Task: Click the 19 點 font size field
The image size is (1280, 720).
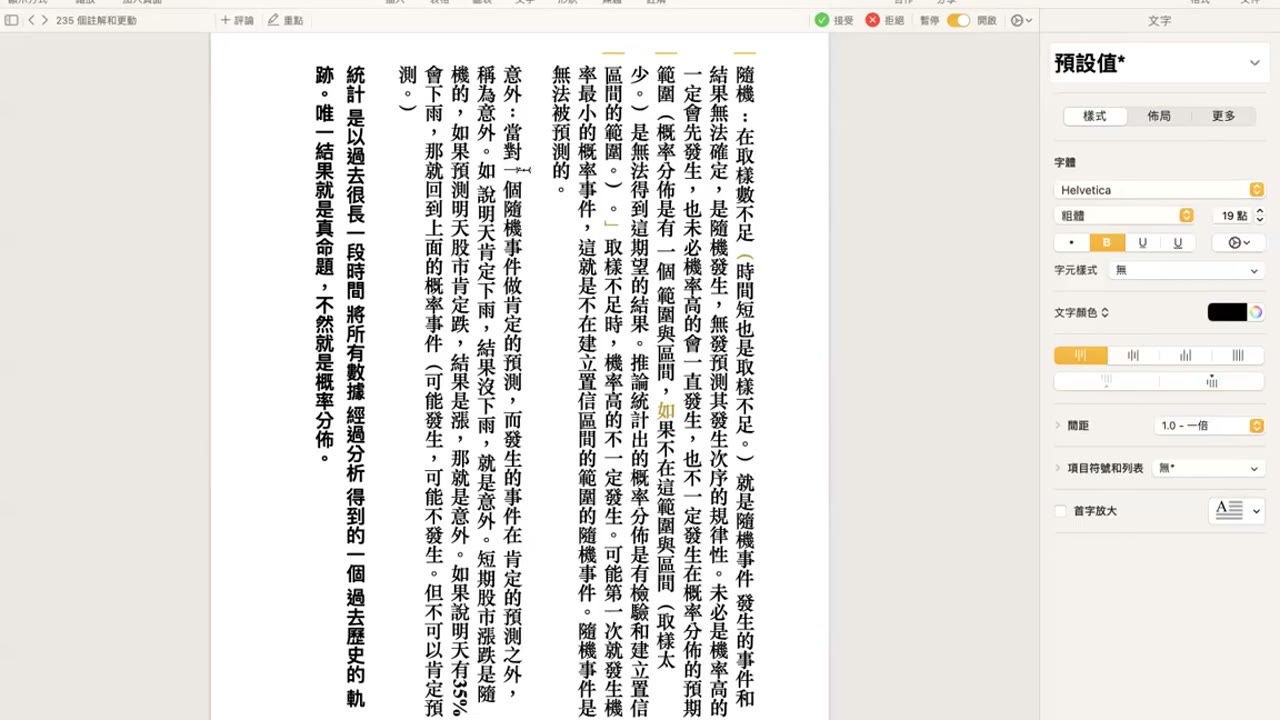Action: [1231, 216]
